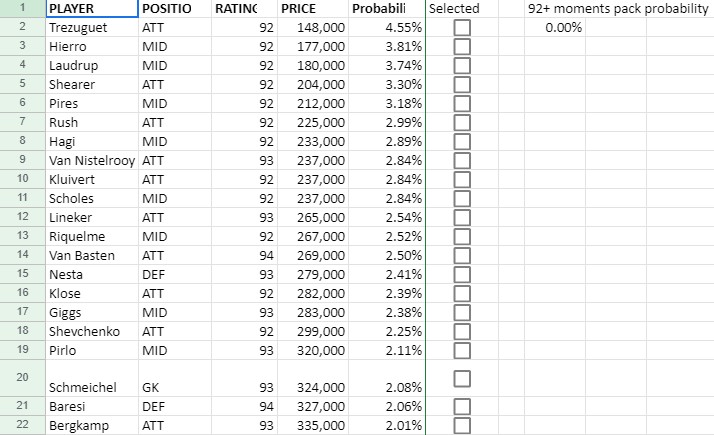The width and height of the screenshot is (714, 435).
Task: Click the 92+ moments pack probability header
Action: tap(617, 8)
